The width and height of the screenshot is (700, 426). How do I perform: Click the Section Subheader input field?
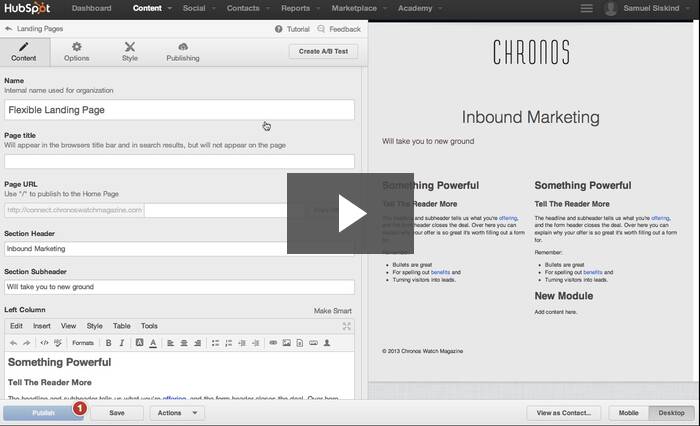179,287
